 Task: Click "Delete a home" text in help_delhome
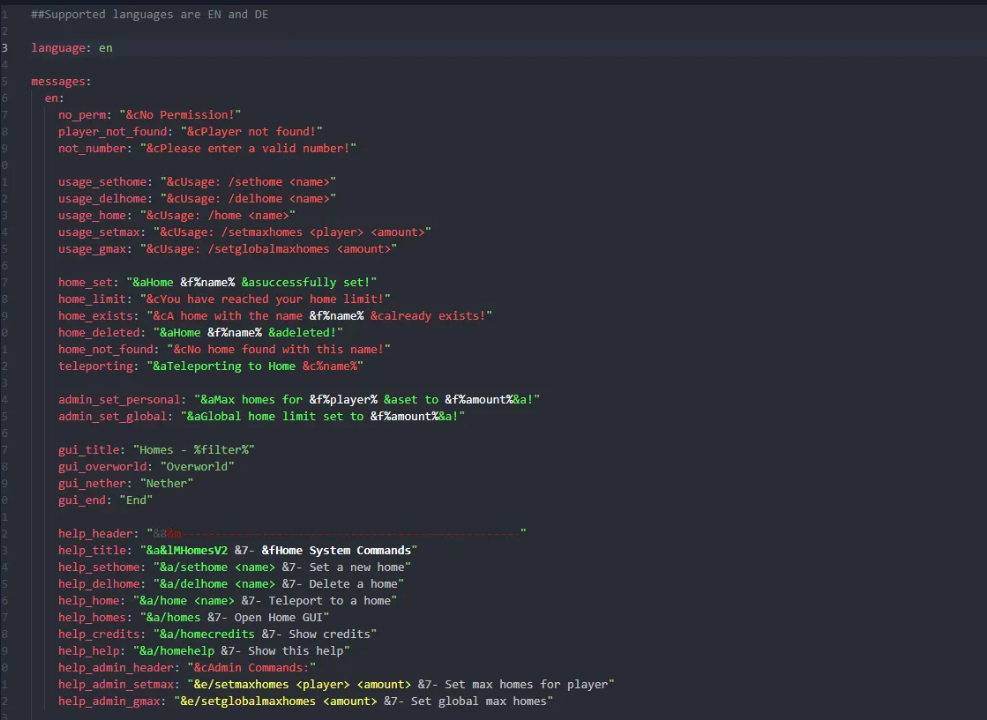tap(353, 584)
